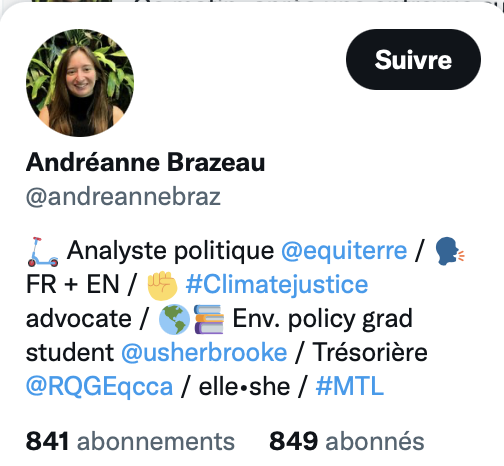Image resolution: width=504 pixels, height=466 pixels.
Task: Open the #MTL hashtag link
Action: pyautogui.click(x=350, y=386)
